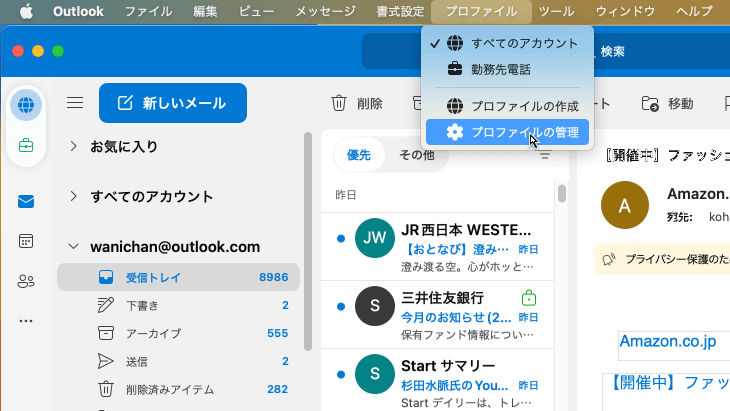730x411 pixels.
Task: Open the ビュー menu
Action: point(256,11)
